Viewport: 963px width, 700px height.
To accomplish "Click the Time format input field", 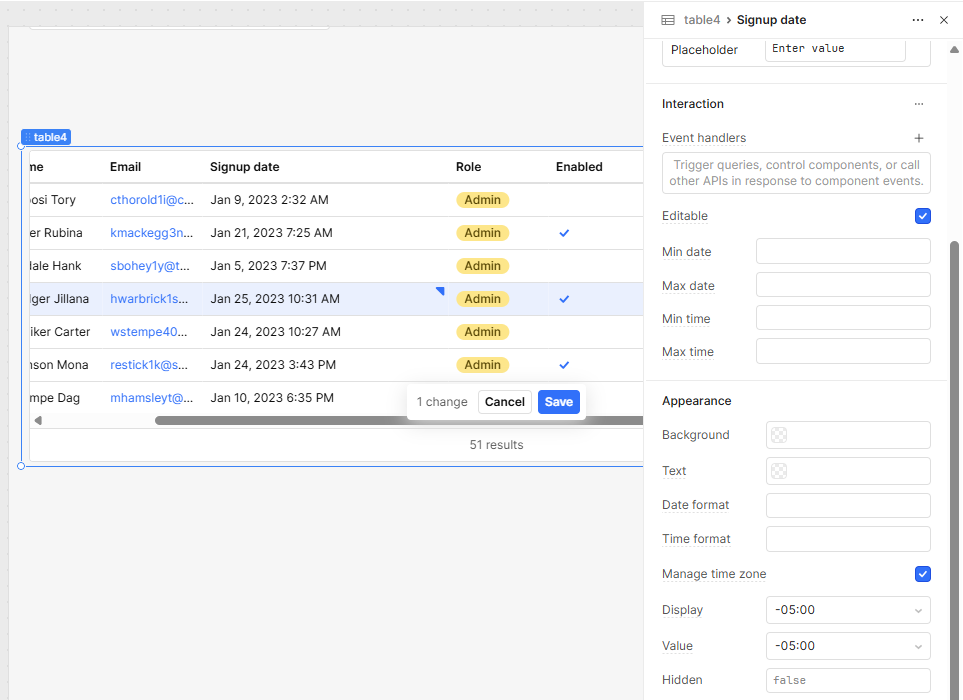I will pyautogui.click(x=848, y=539).
